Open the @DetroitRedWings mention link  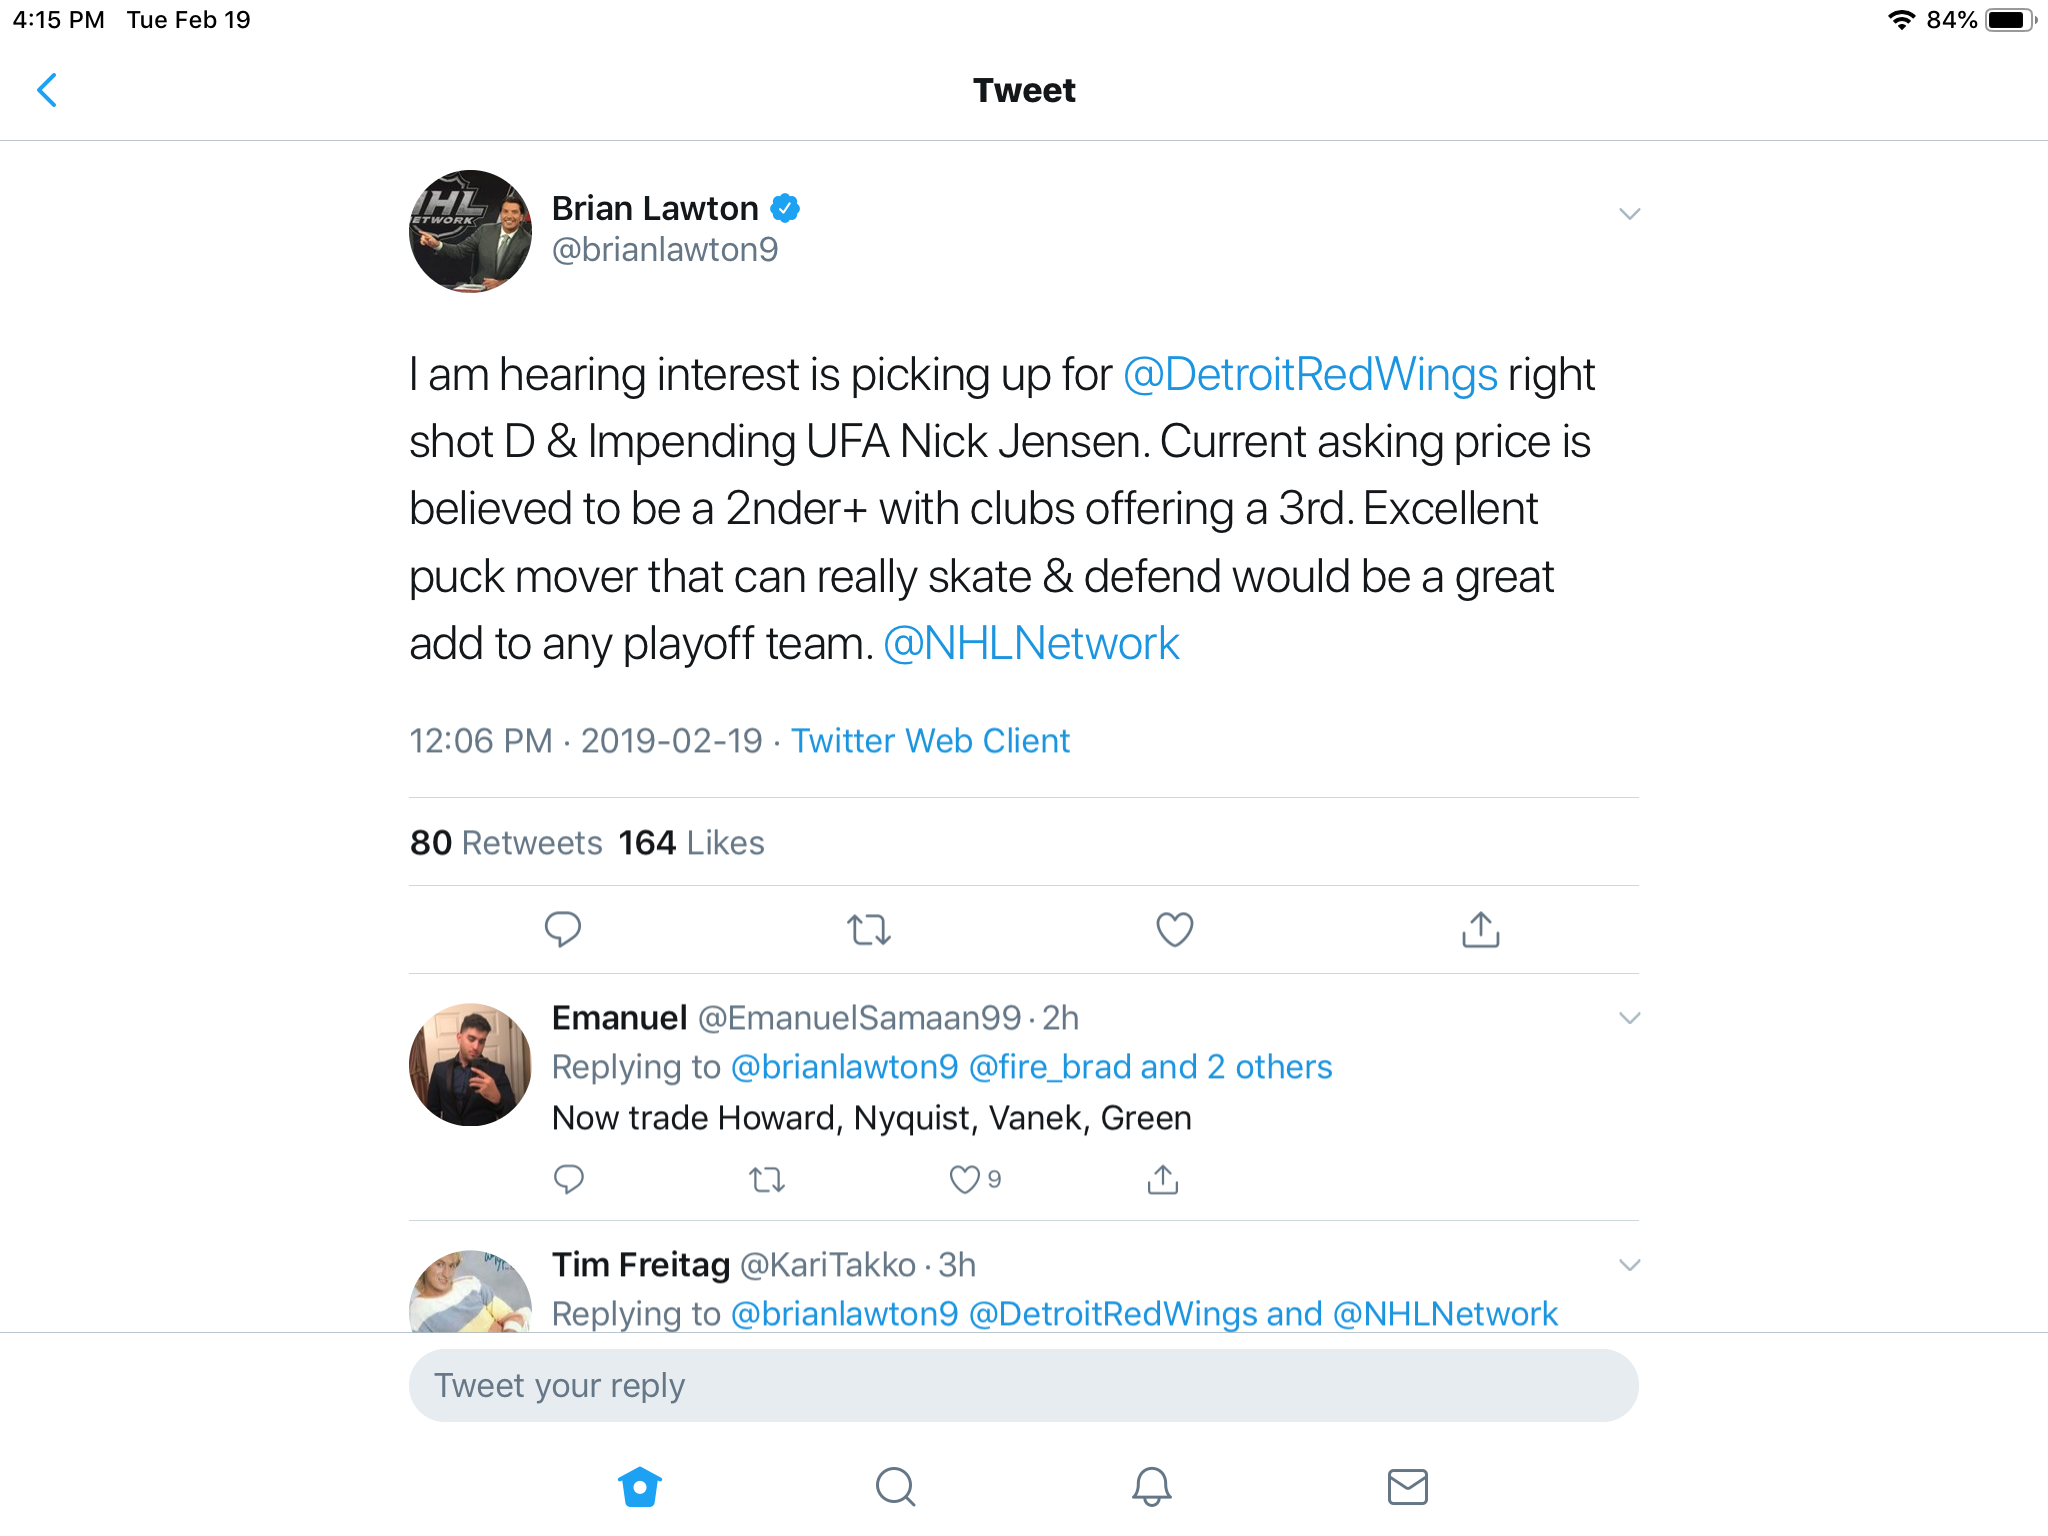(x=1311, y=375)
